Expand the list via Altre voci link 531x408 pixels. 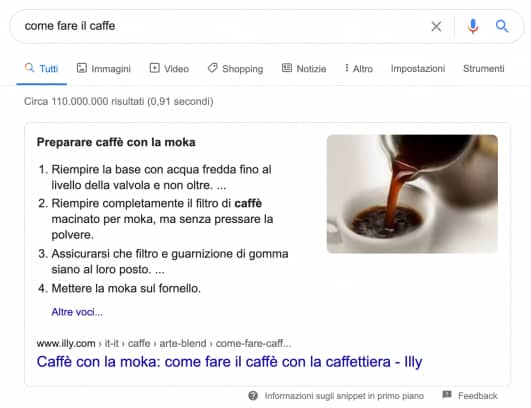pyautogui.click(x=77, y=312)
